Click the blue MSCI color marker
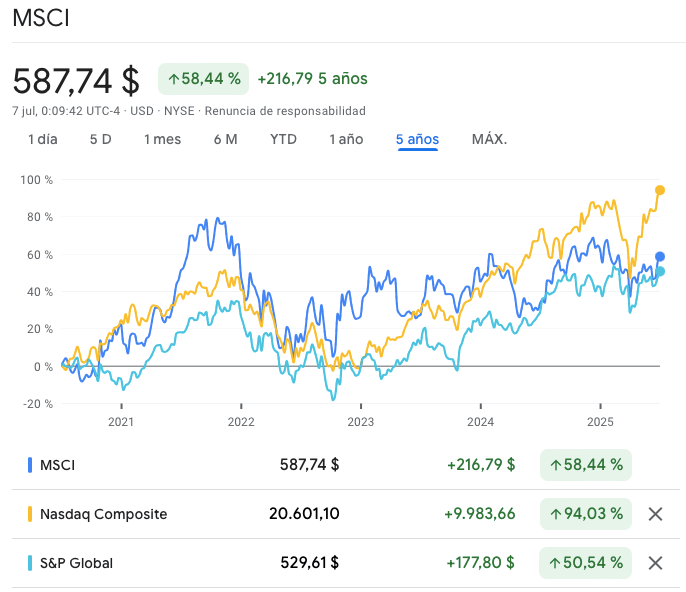Image resolution: width=686 pixels, height=592 pixels. pyautogui.click(x=30, y=465)
